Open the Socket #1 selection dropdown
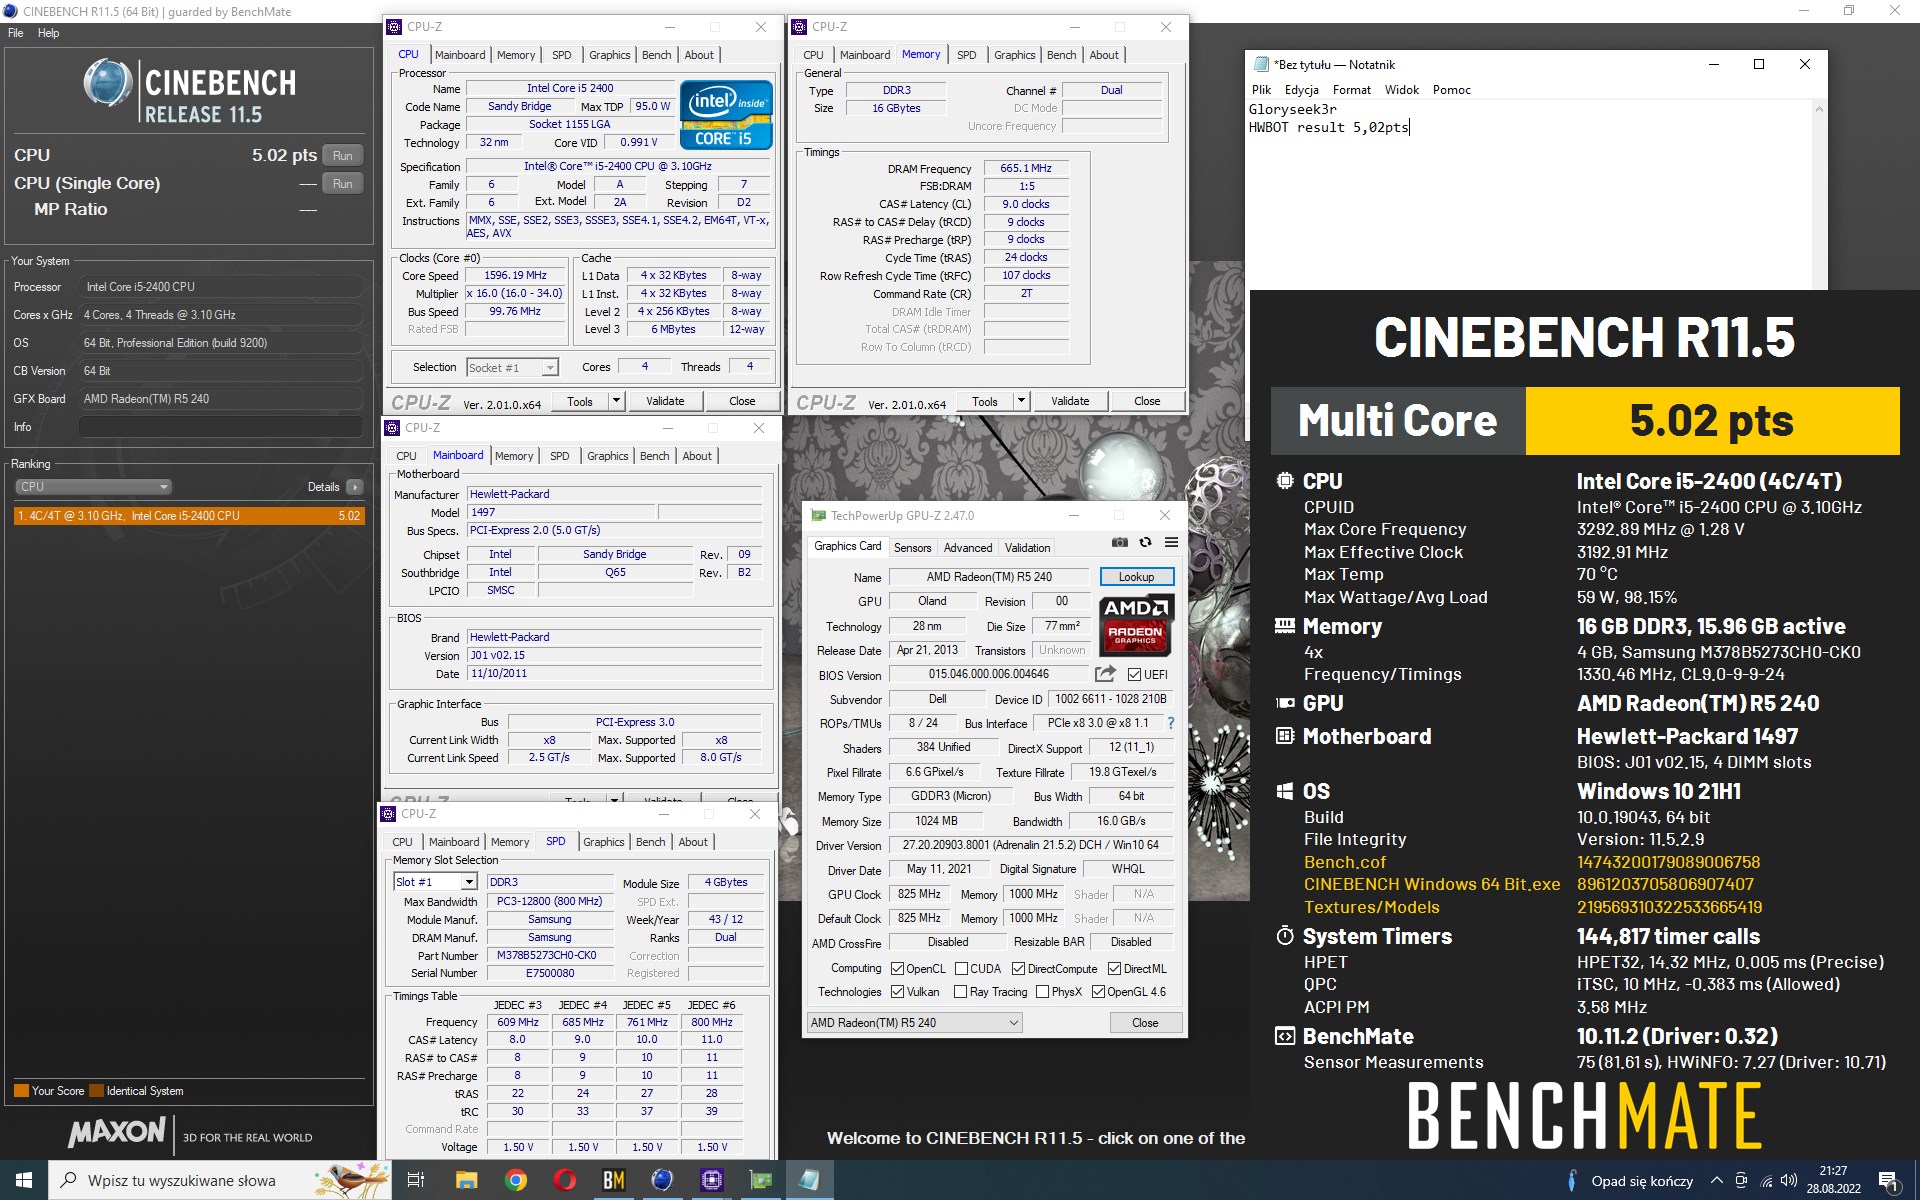Viewport: 1920px width, 1200px height. pyautogui.click(x=512, y=368)
